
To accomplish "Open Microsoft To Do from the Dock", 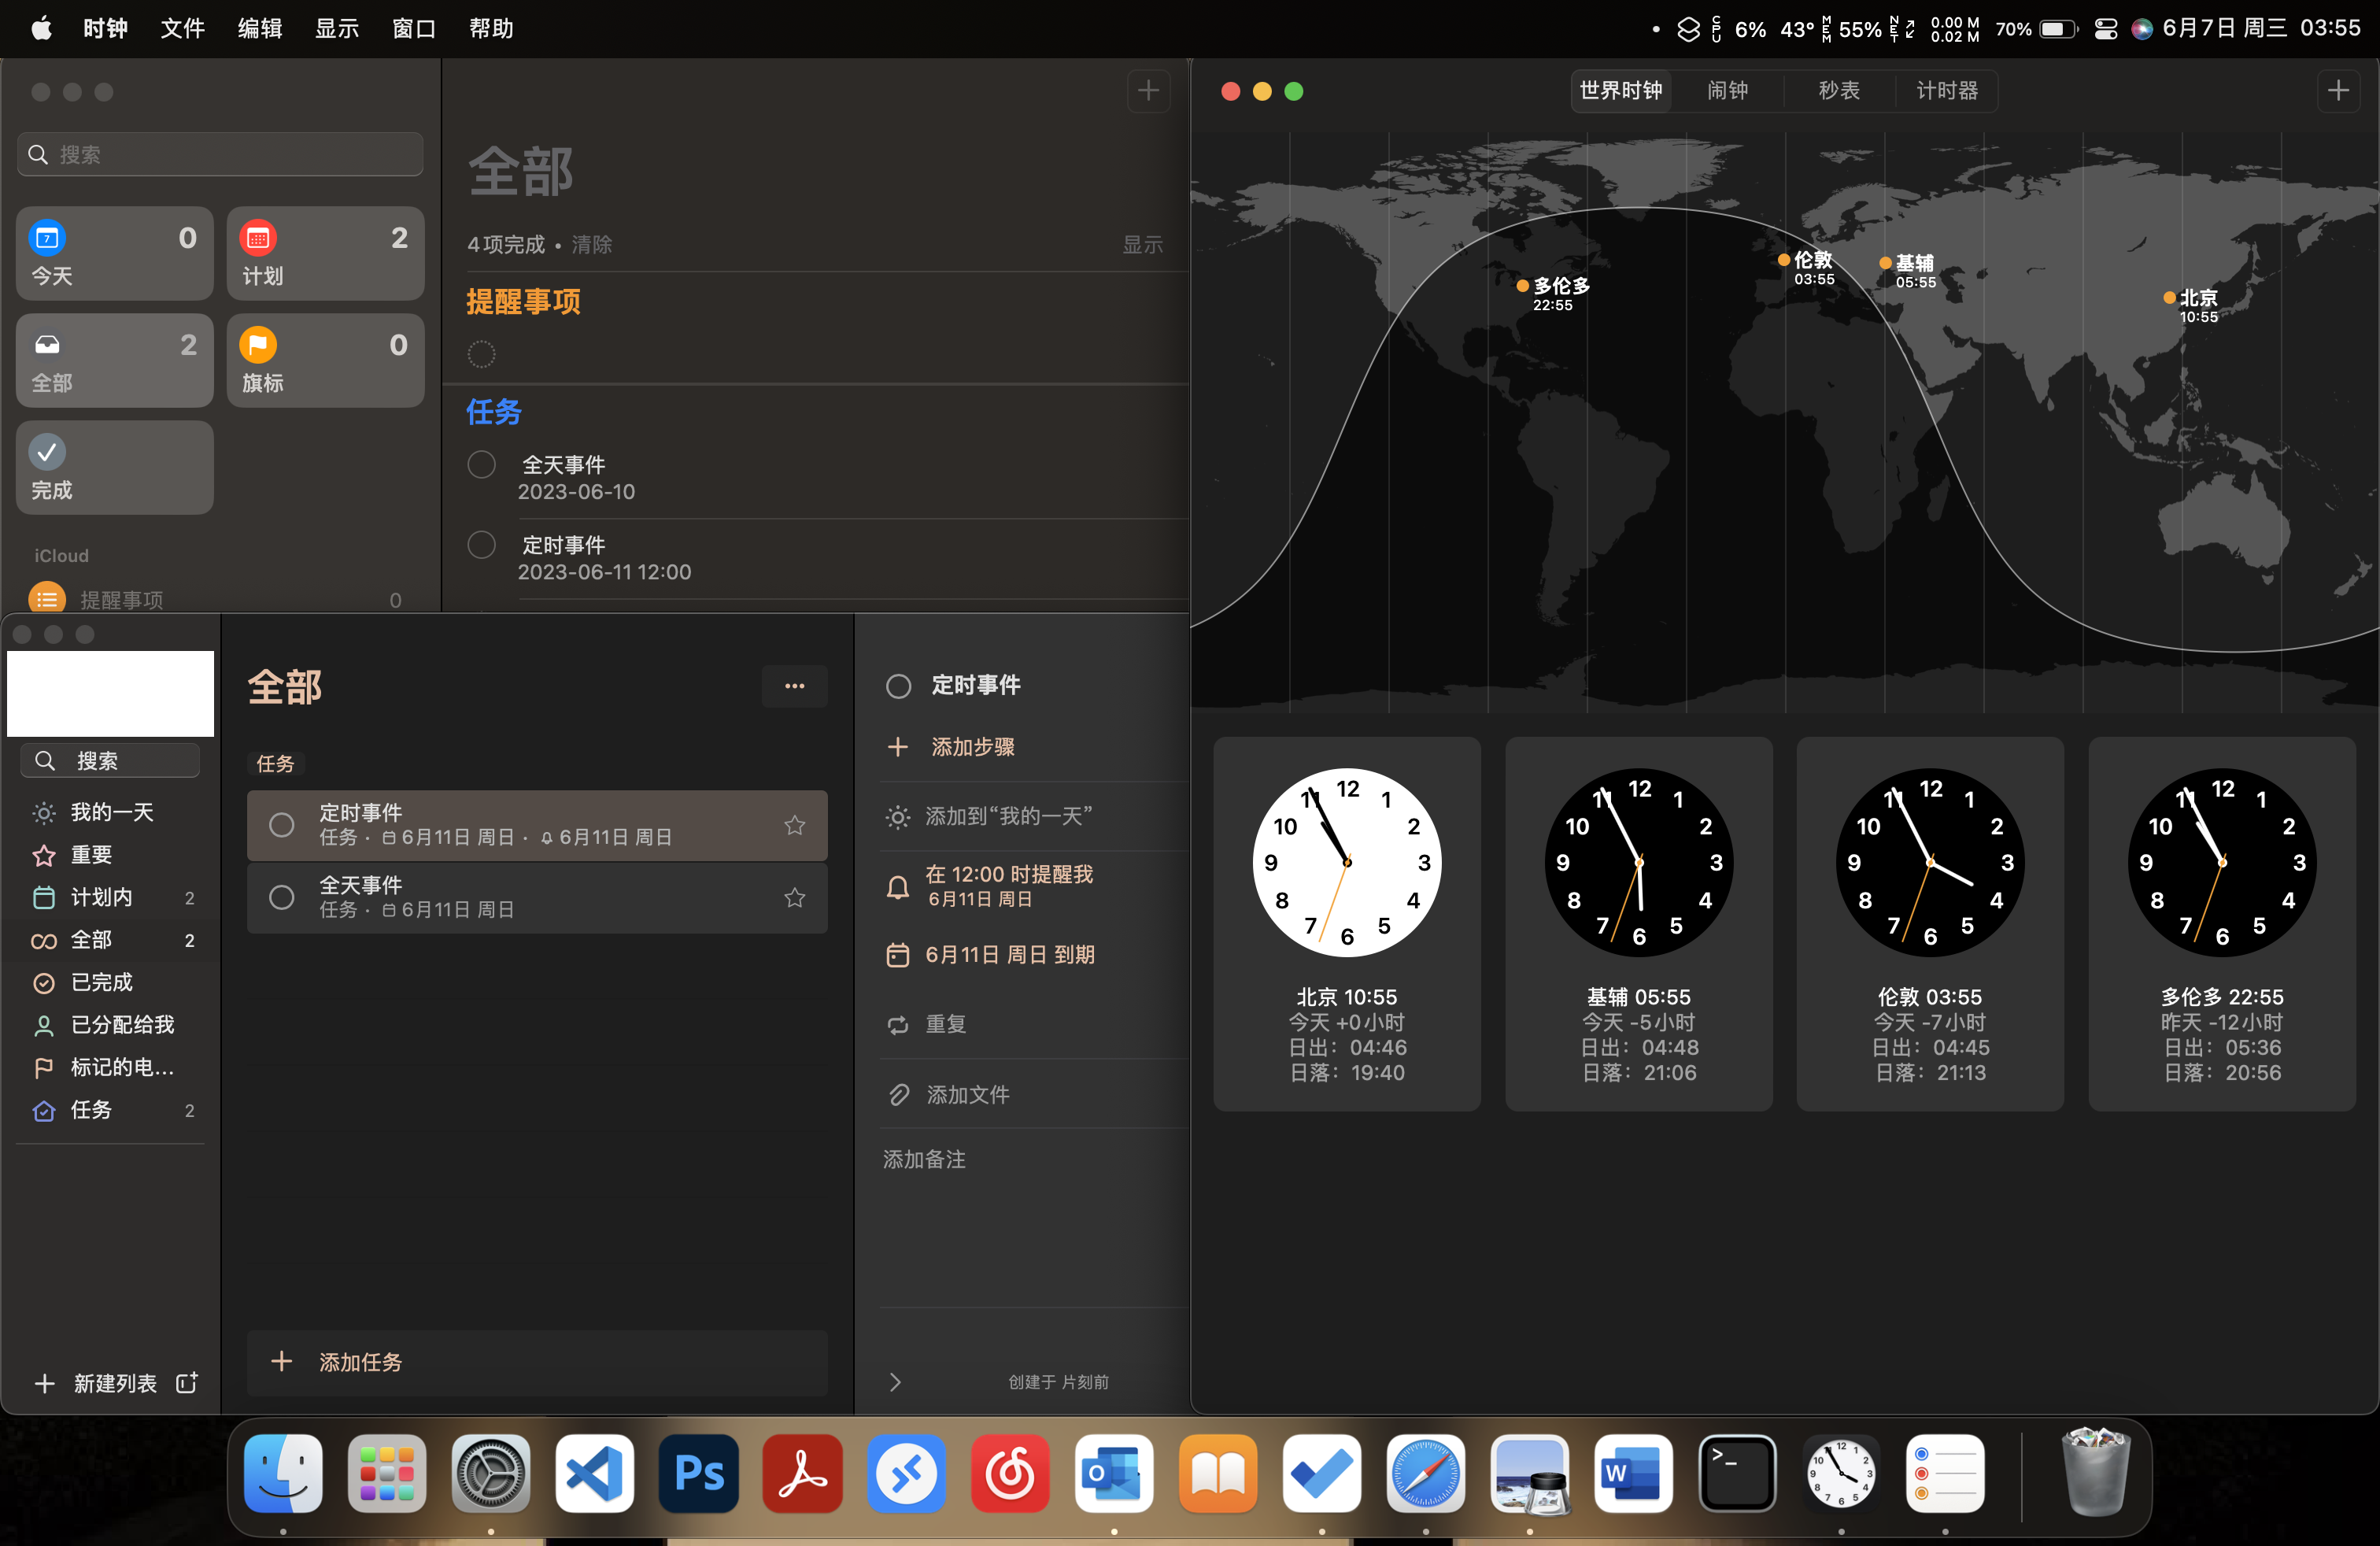I will tap(1321, 1474).
